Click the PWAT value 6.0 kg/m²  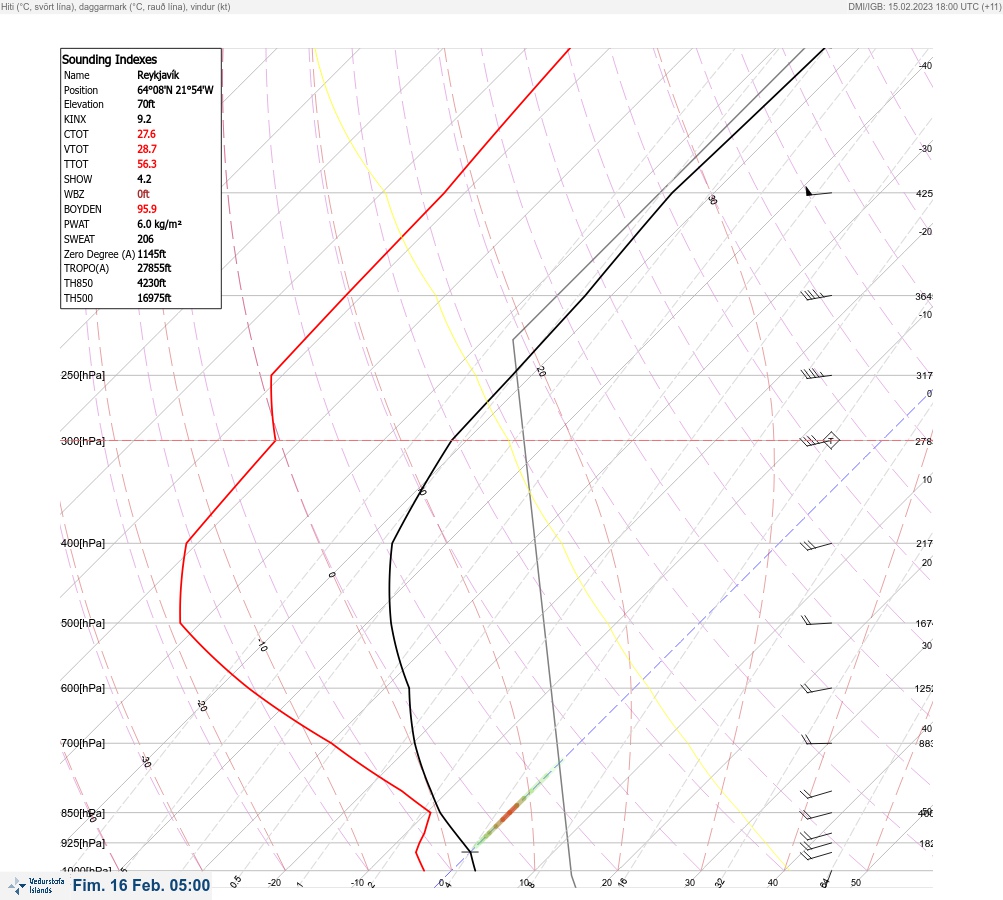coord(159,224)
